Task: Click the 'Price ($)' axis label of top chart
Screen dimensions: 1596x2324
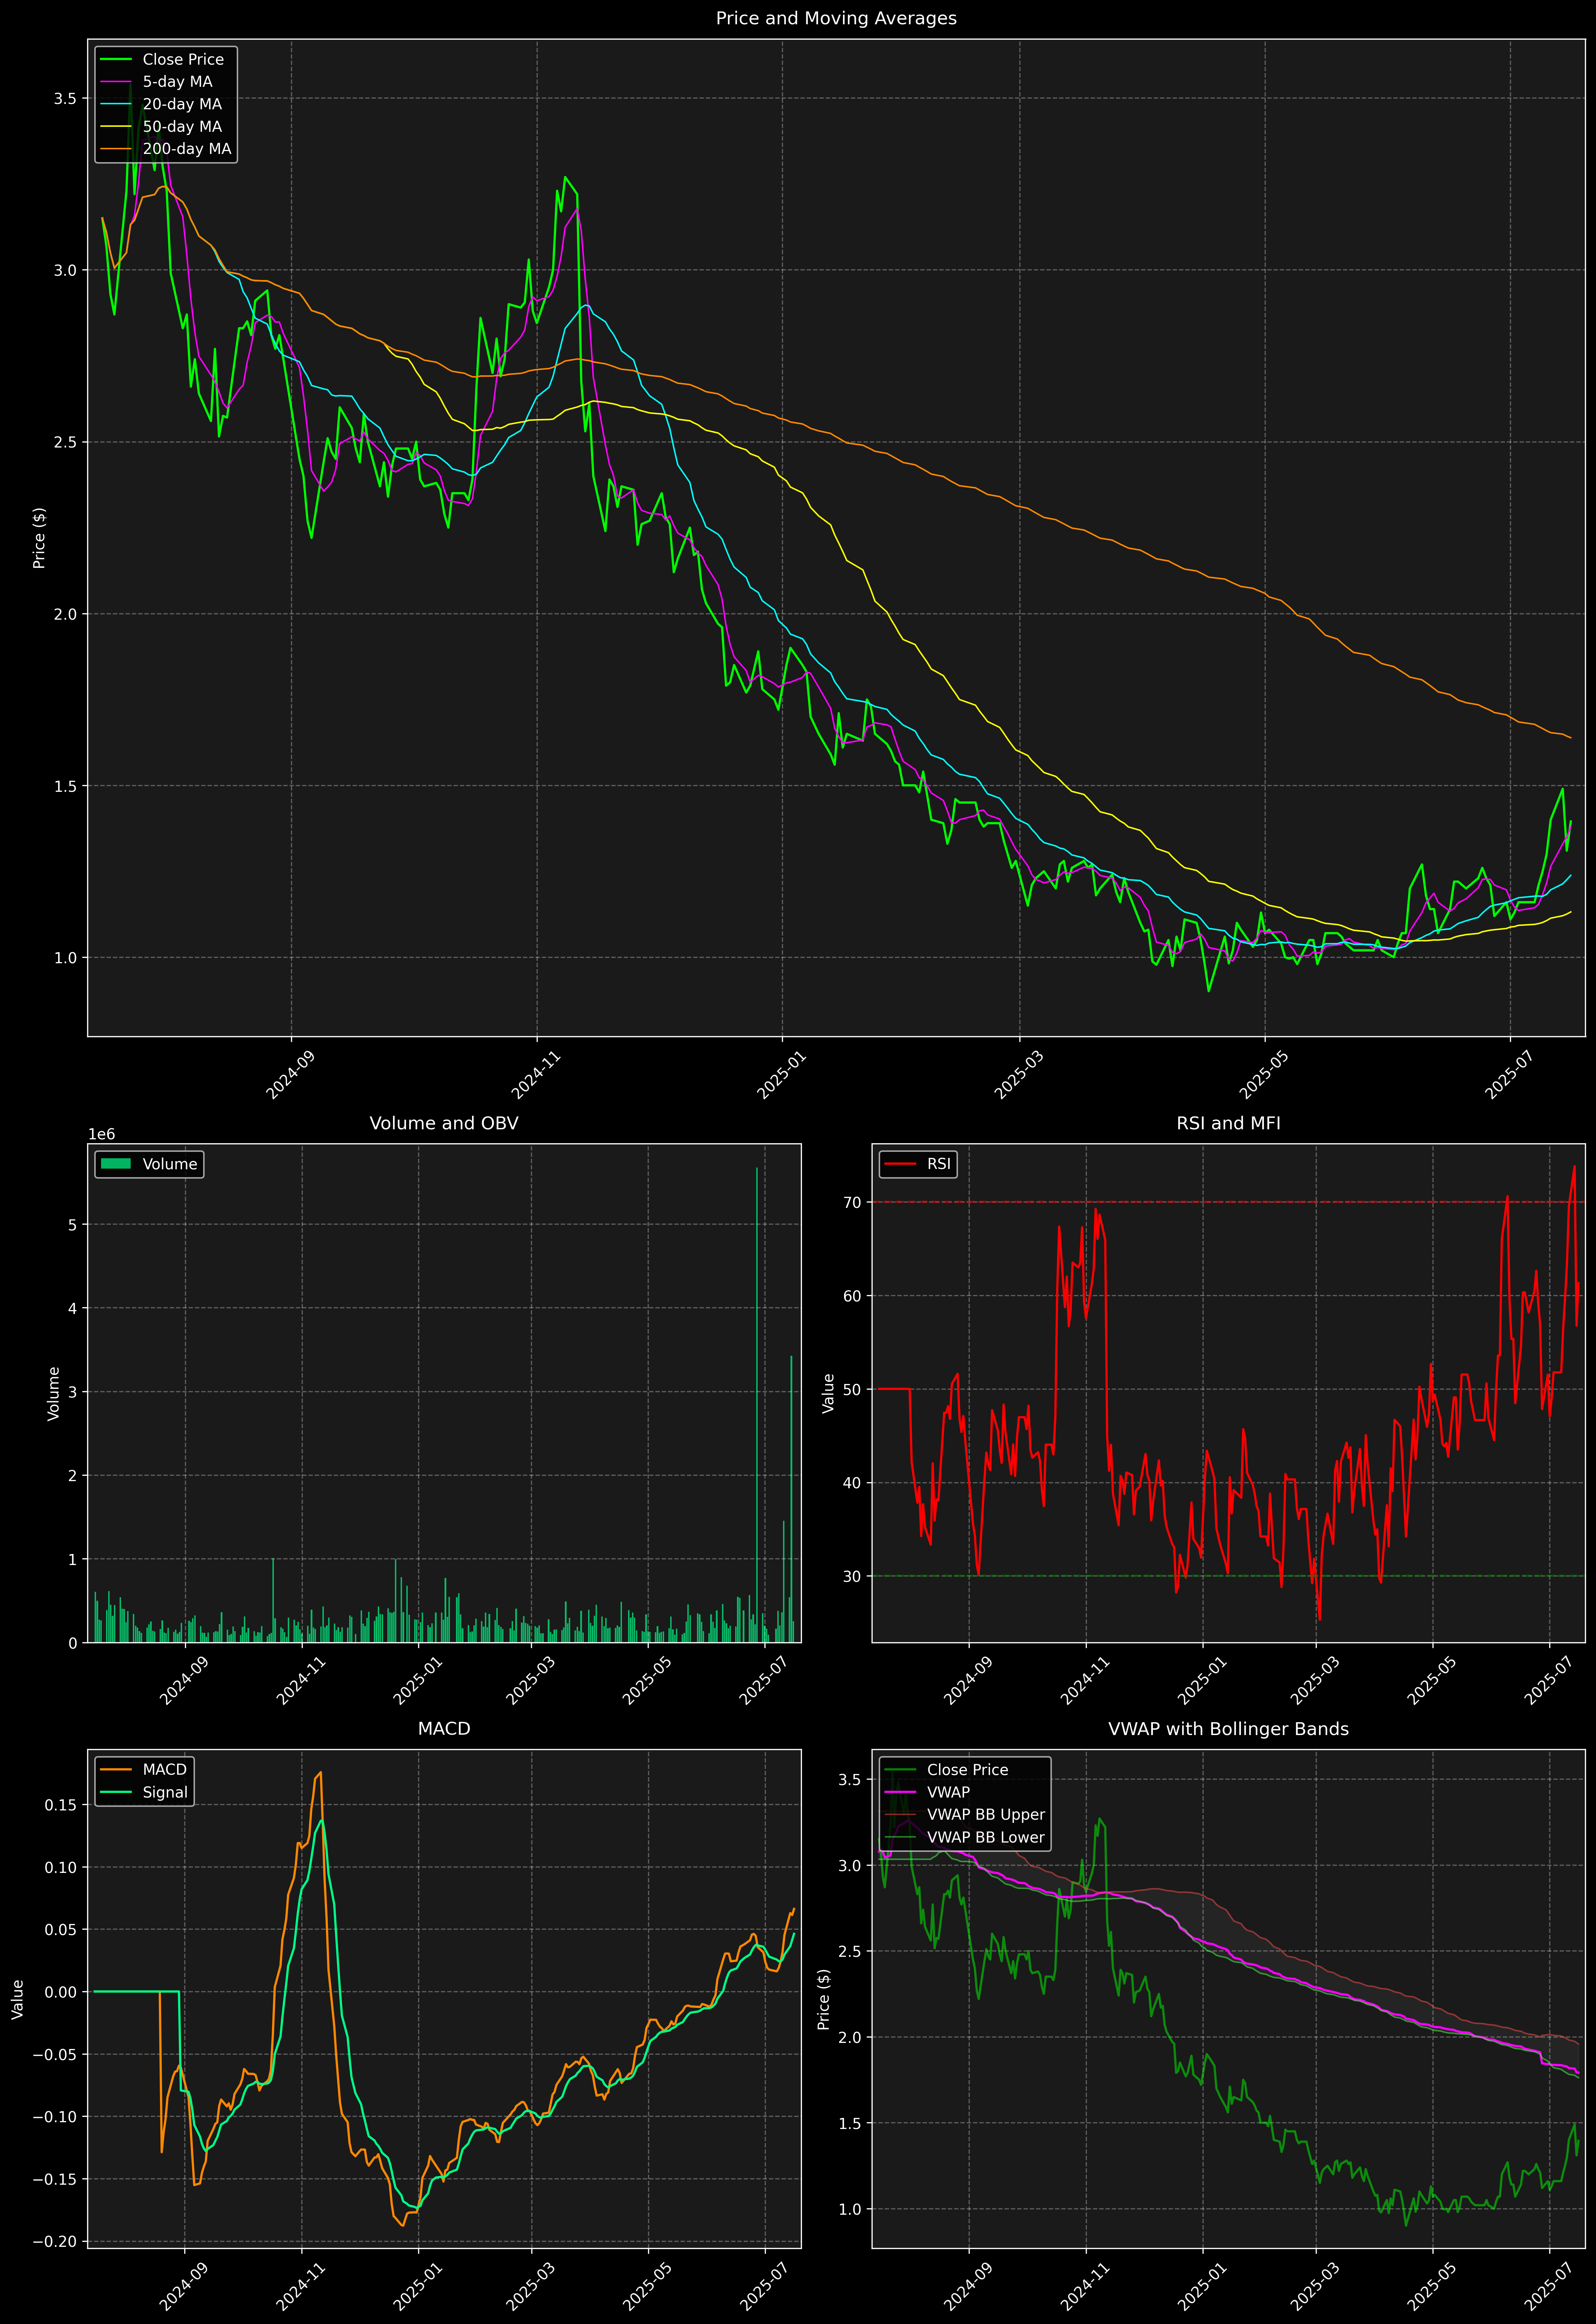Action: tap(39, 538)
